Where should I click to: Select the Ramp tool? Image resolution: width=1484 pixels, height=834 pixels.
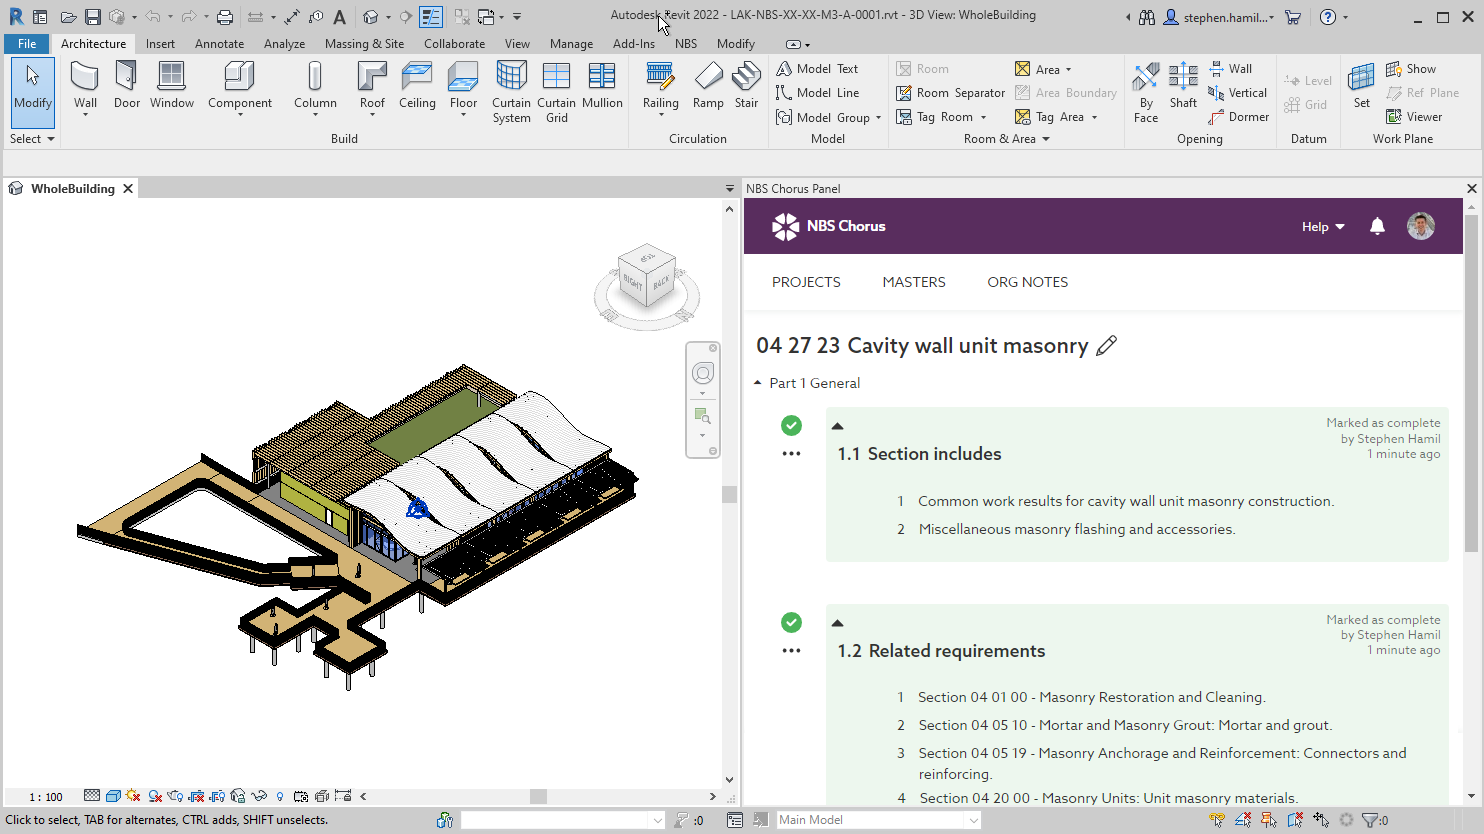[x=708, y=85]
